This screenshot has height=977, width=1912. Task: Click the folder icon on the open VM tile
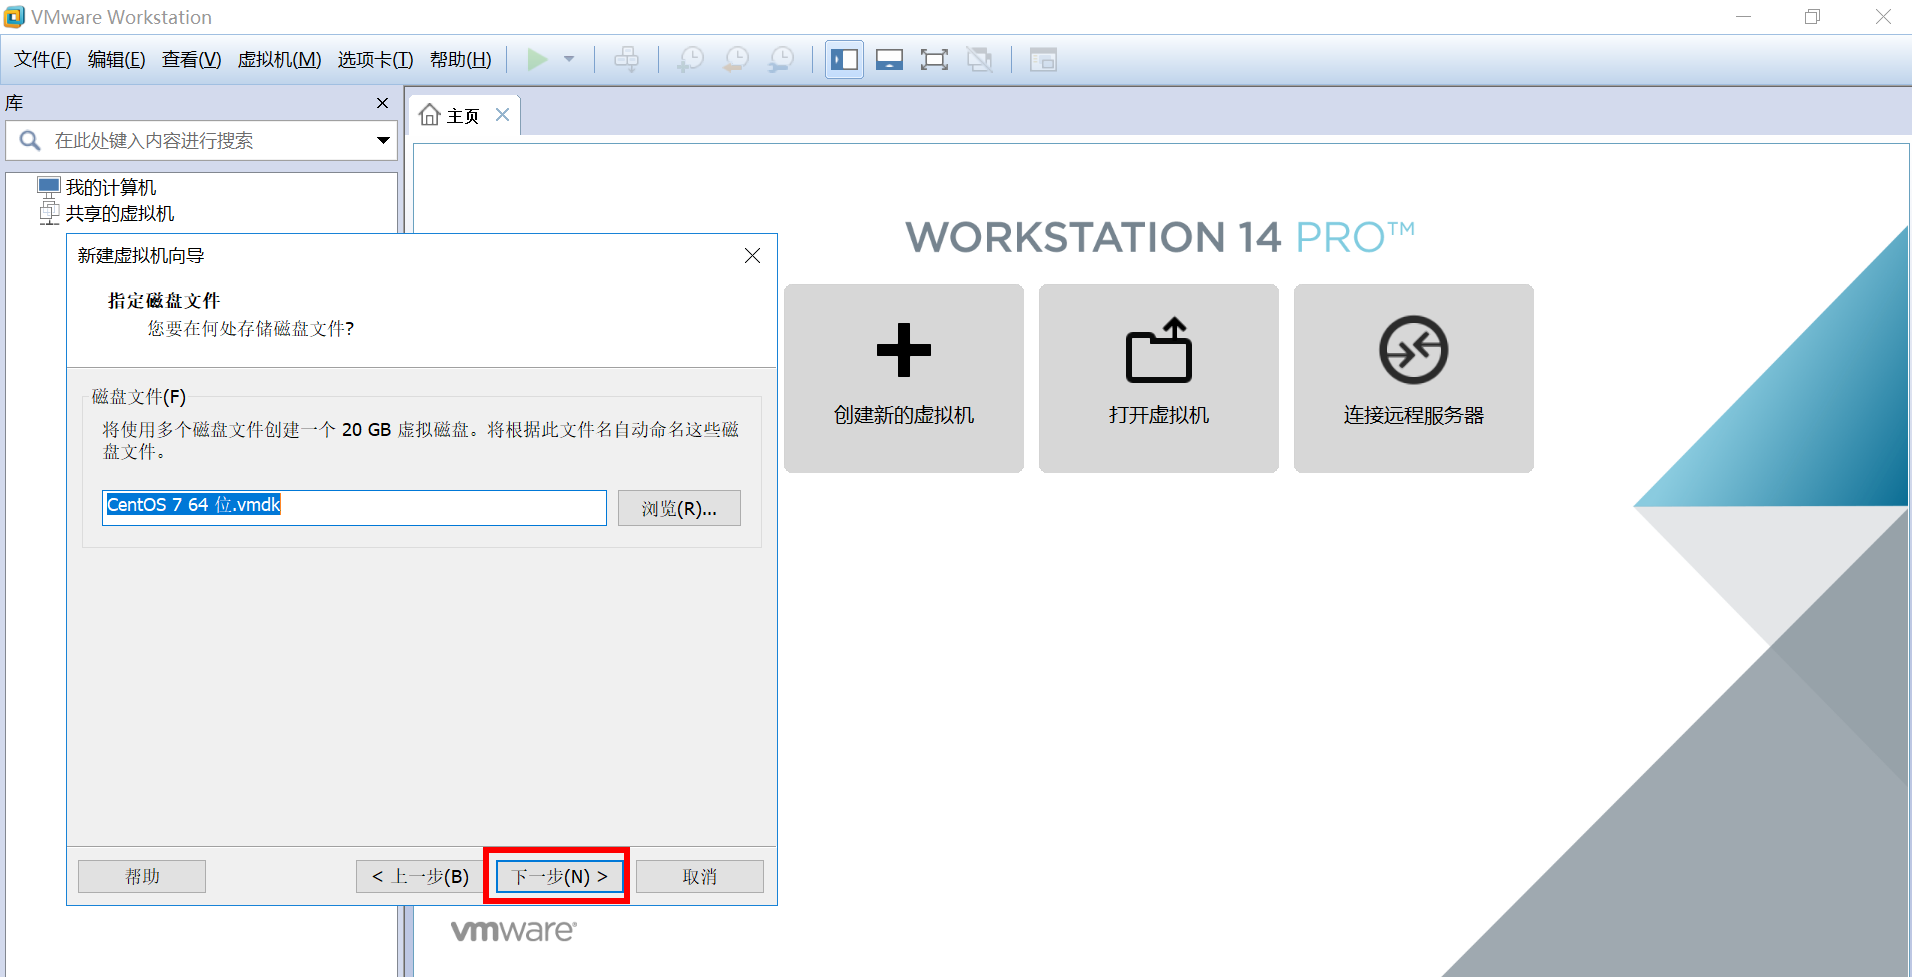1159,350
